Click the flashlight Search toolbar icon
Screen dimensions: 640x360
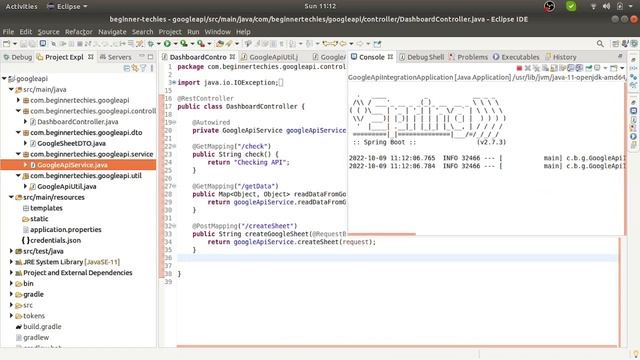coord(229,44)
